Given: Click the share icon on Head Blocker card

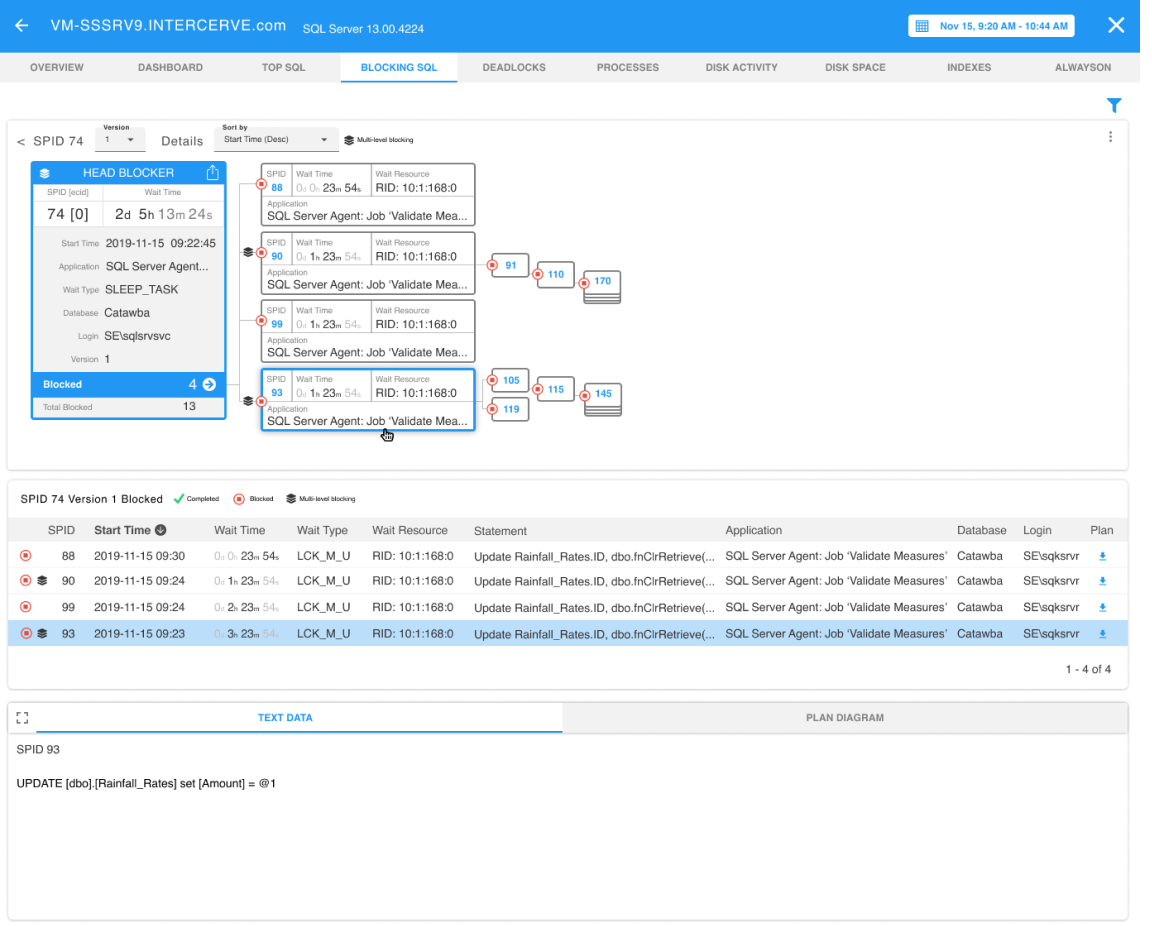Looking at the screenshot, I should pos(212,173).
